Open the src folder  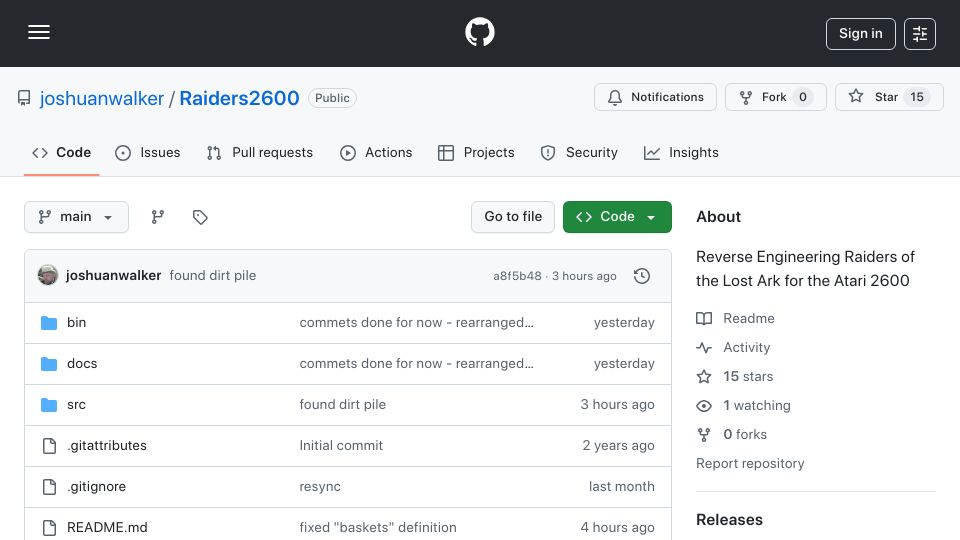[x=77, y=405]
